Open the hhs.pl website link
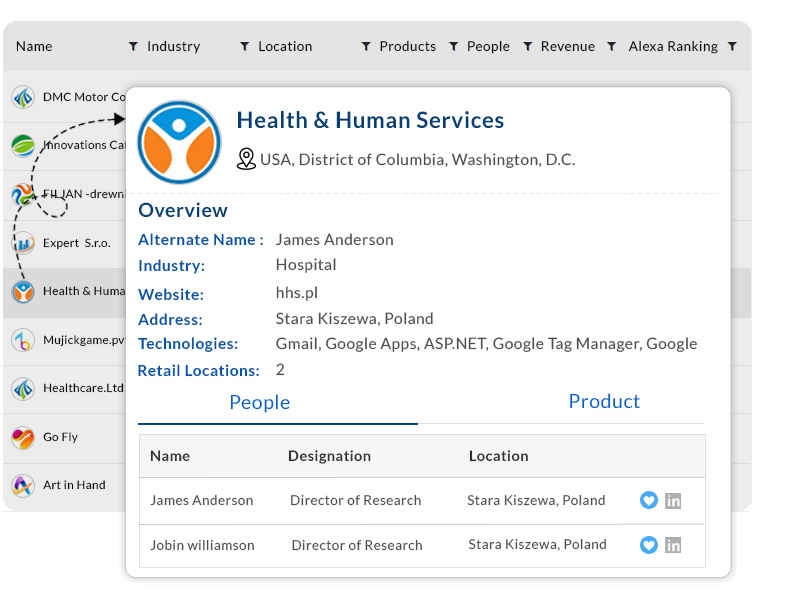The height and width of the screenshot is (600, 785). click(x=296, y=295)
